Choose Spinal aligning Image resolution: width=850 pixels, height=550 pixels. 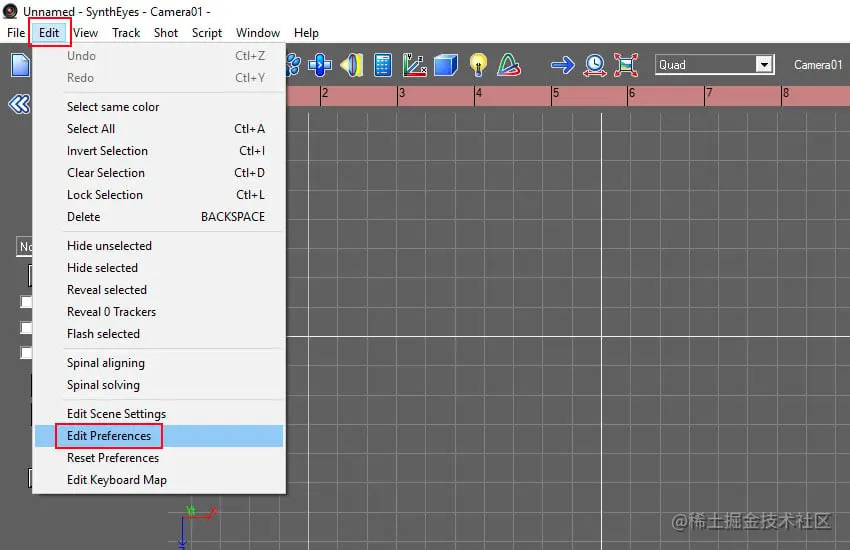coord(159,363)
